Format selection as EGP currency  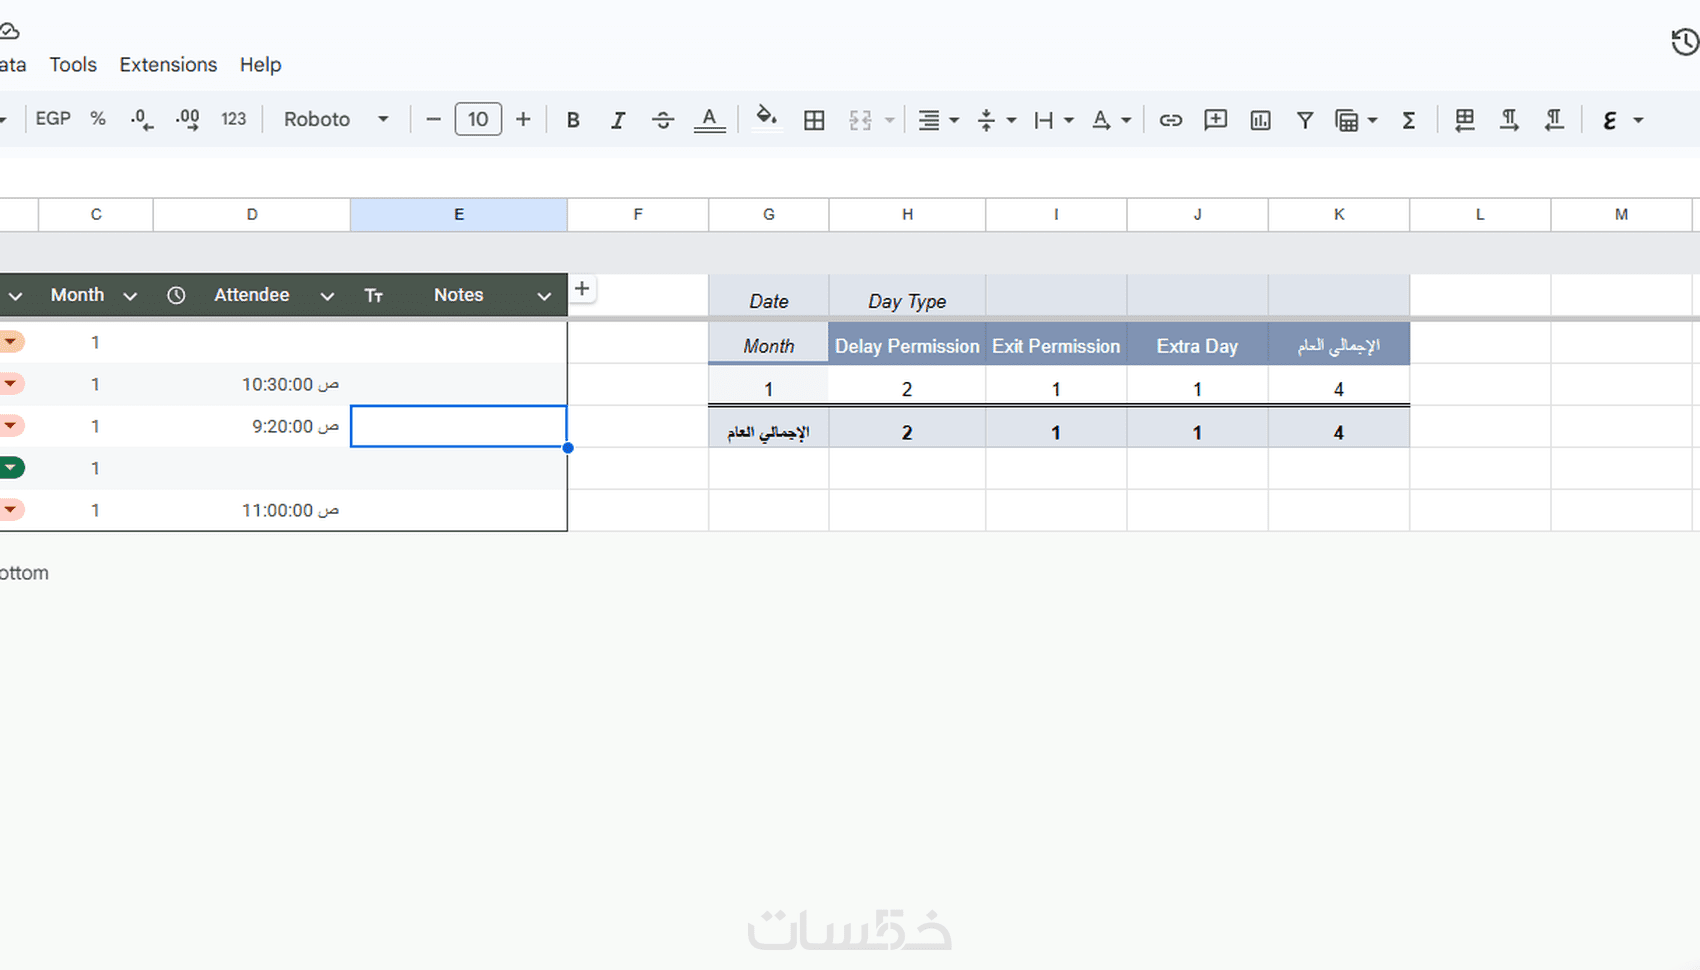53,119
